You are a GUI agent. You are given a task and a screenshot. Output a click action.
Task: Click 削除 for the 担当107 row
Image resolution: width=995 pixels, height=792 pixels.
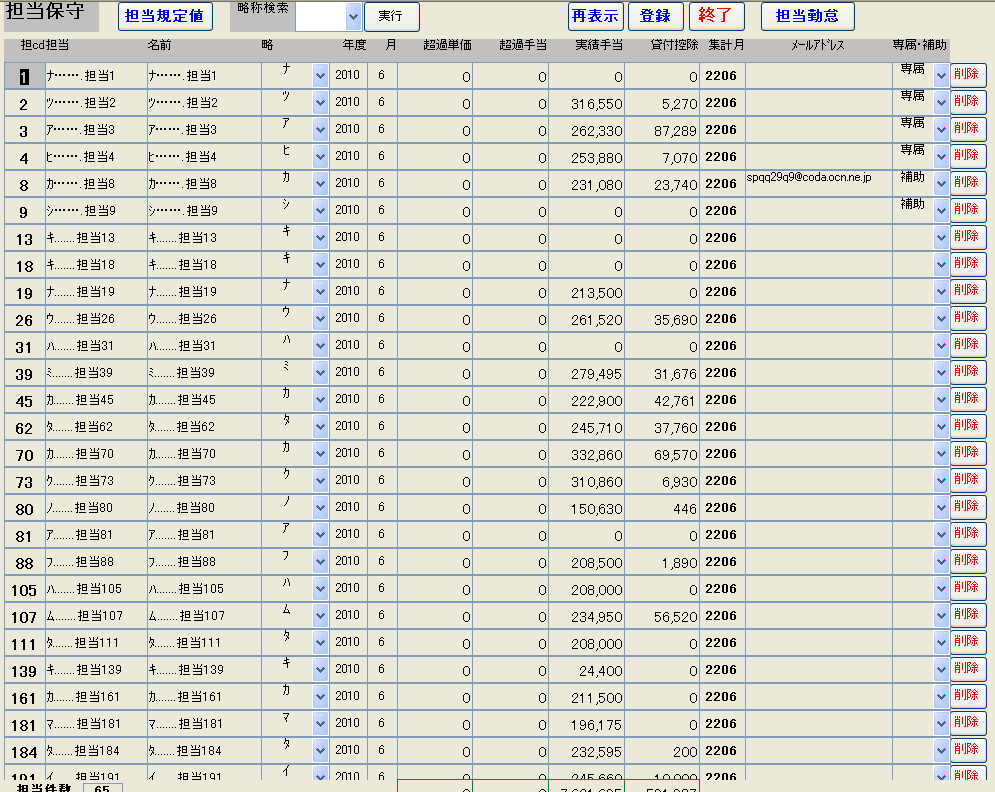tap(967, 615)
